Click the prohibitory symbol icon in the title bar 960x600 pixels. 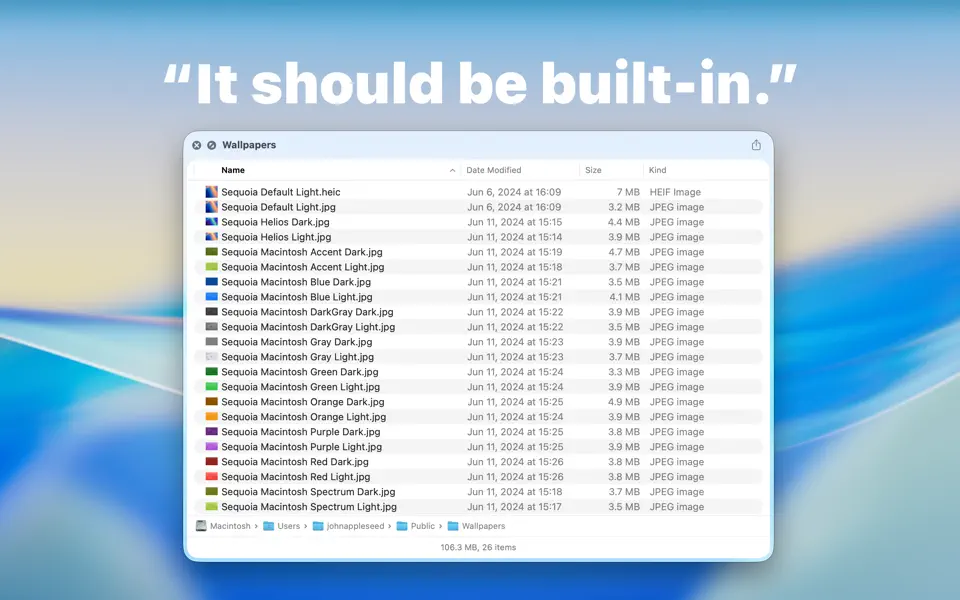(210, 144)
